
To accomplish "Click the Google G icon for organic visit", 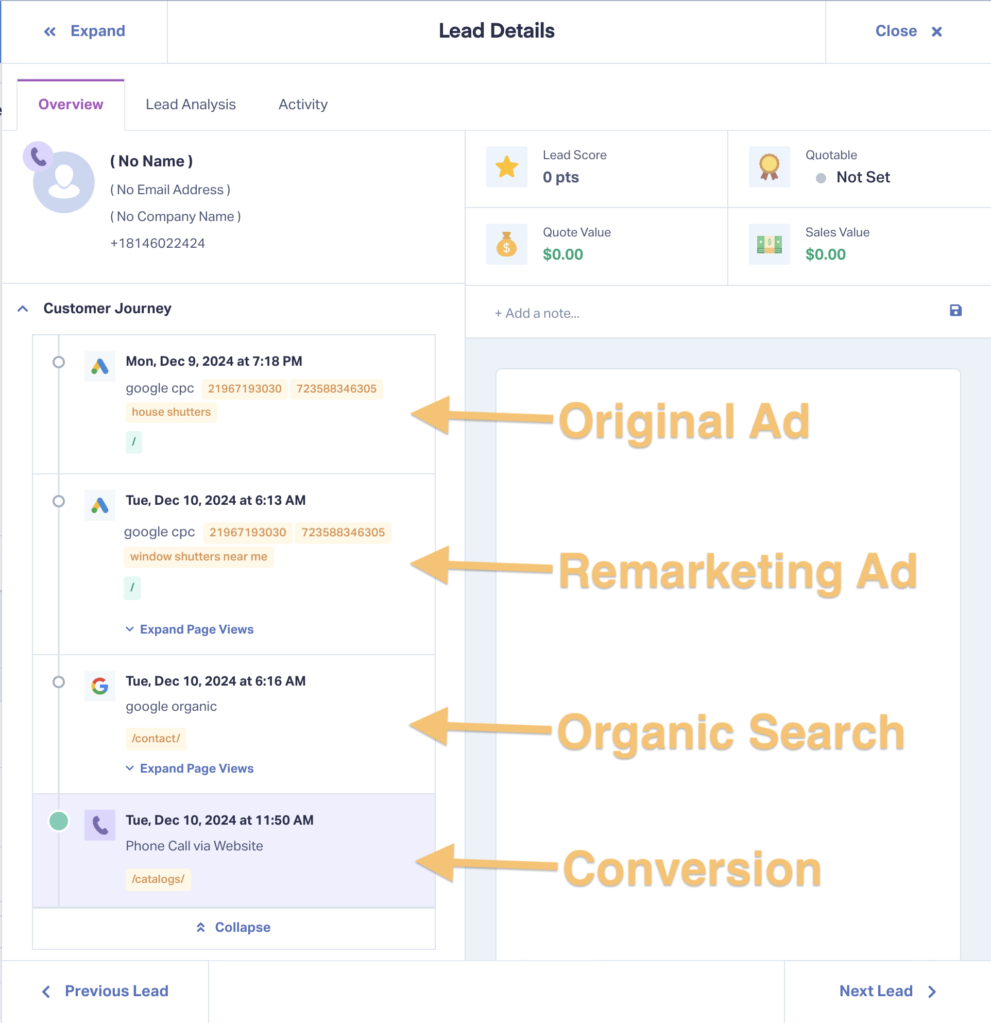I will coord(99,686).
